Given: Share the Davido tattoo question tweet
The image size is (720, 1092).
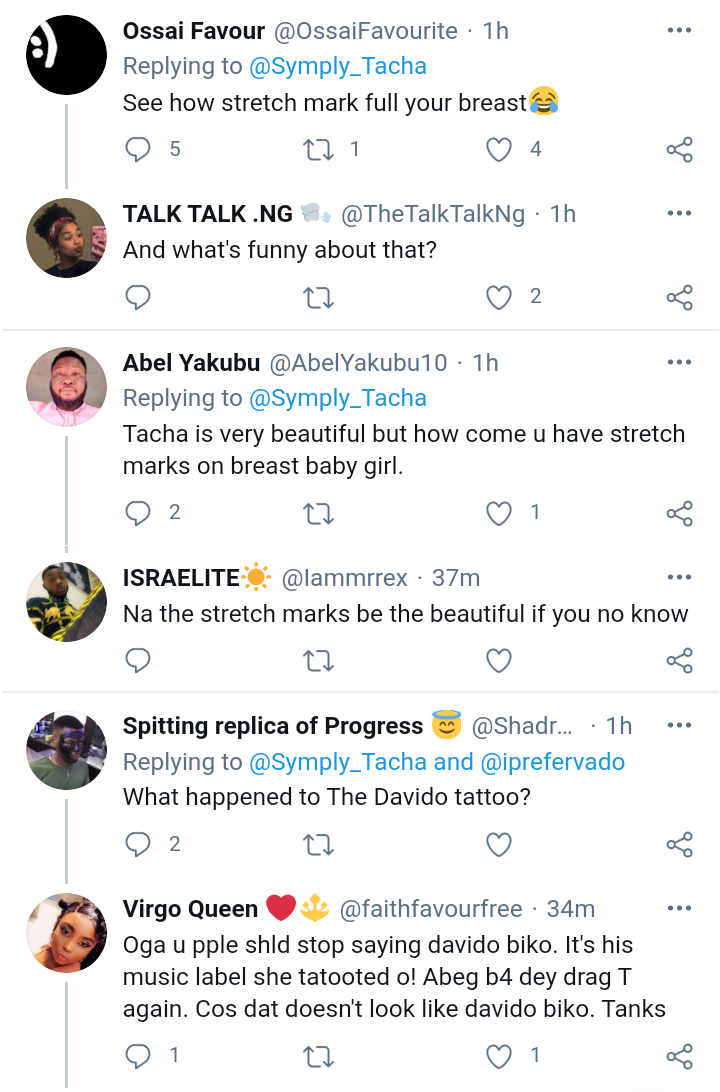Looking at the screenshot, I should click(680, 844).
